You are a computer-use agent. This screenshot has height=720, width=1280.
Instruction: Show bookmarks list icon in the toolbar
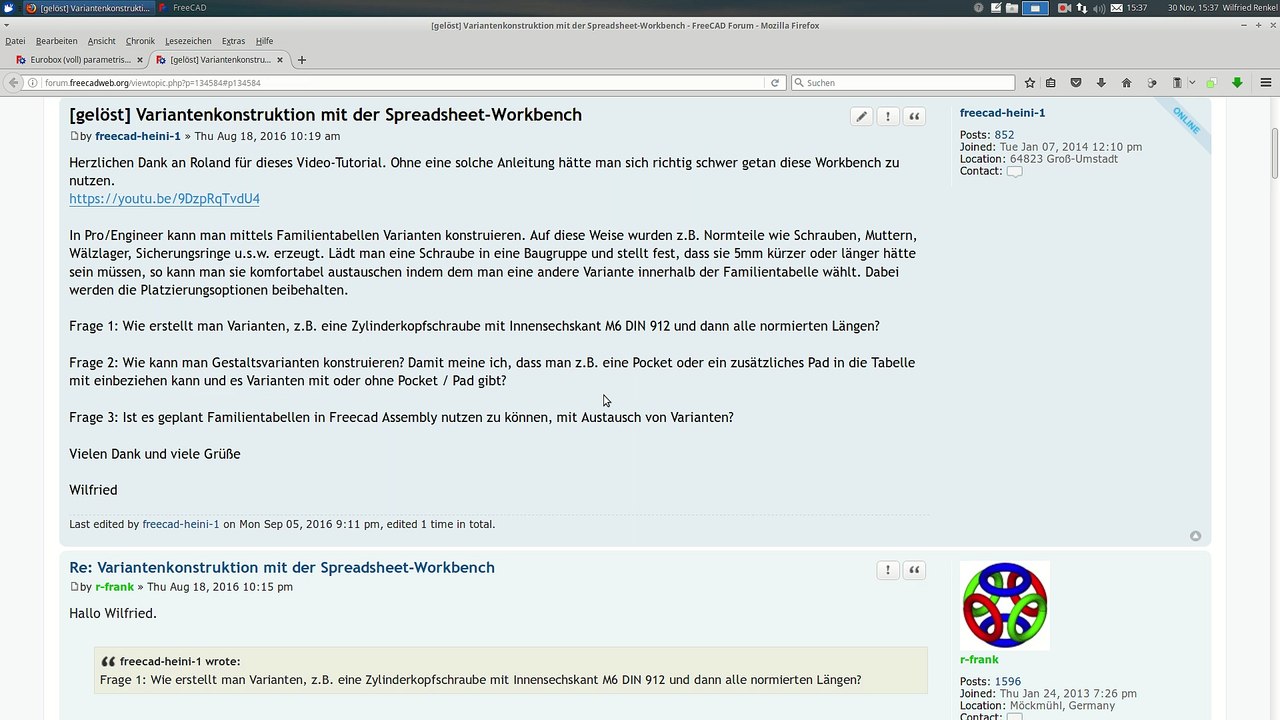click(1051, 83)
